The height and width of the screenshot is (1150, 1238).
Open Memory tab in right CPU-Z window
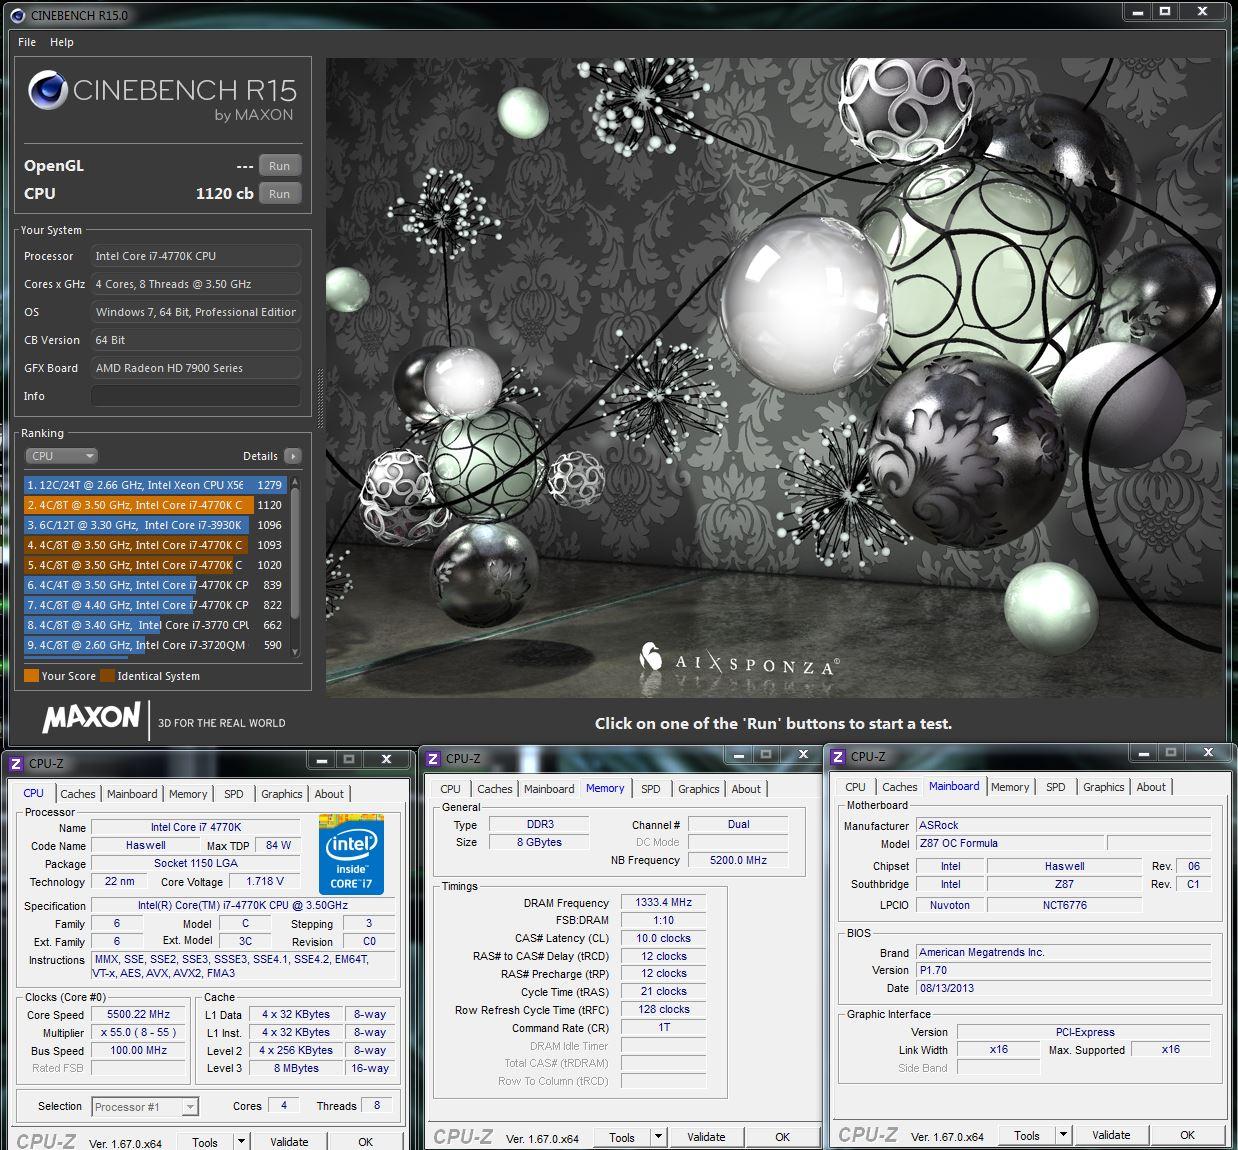pyautogui.click(x=1010, y=787)
